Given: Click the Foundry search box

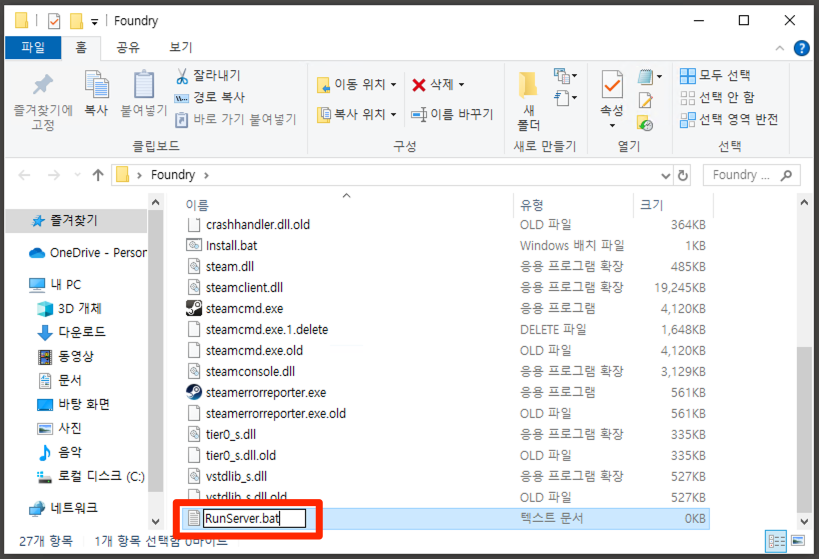Looking at the screenshot, I should [751, 175].
